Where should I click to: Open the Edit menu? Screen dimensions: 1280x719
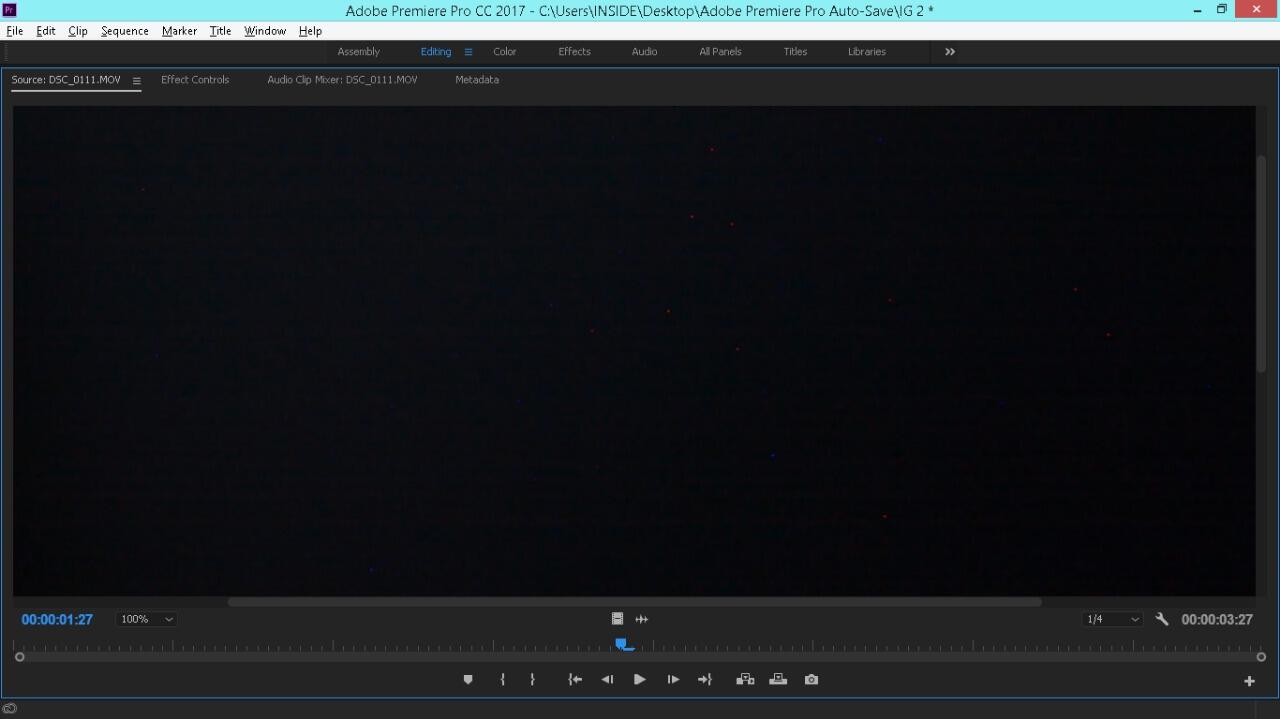pyautogui.click(x=46, y=31)
